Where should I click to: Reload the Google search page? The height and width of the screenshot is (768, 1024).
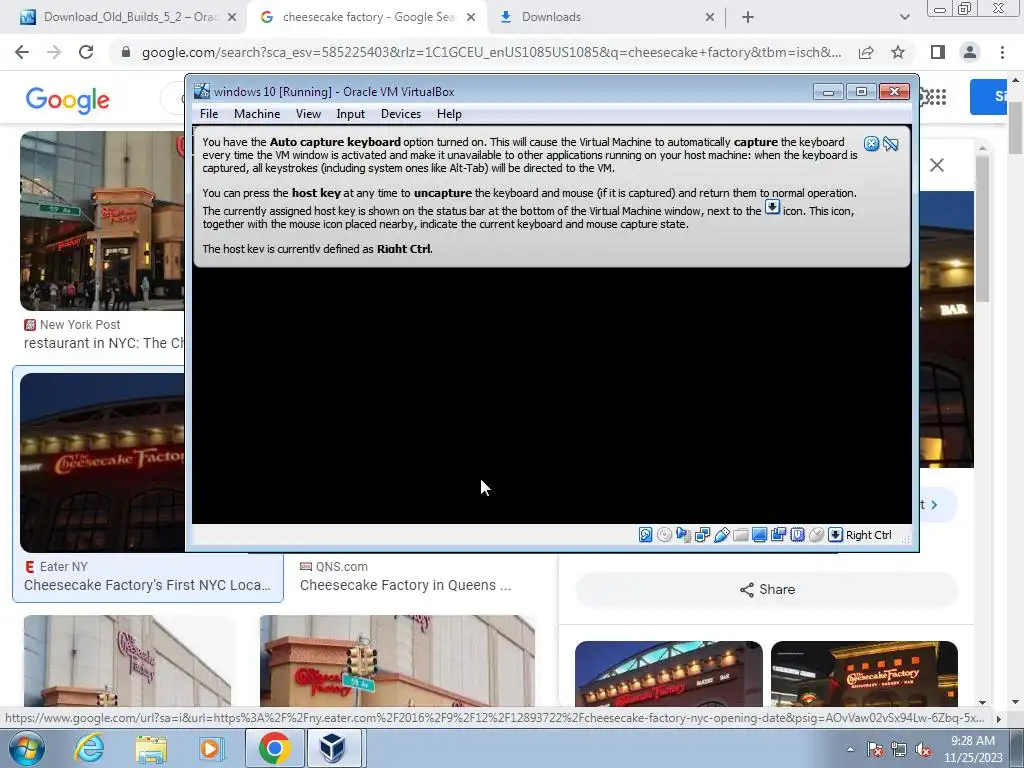[x=86, y=52]
